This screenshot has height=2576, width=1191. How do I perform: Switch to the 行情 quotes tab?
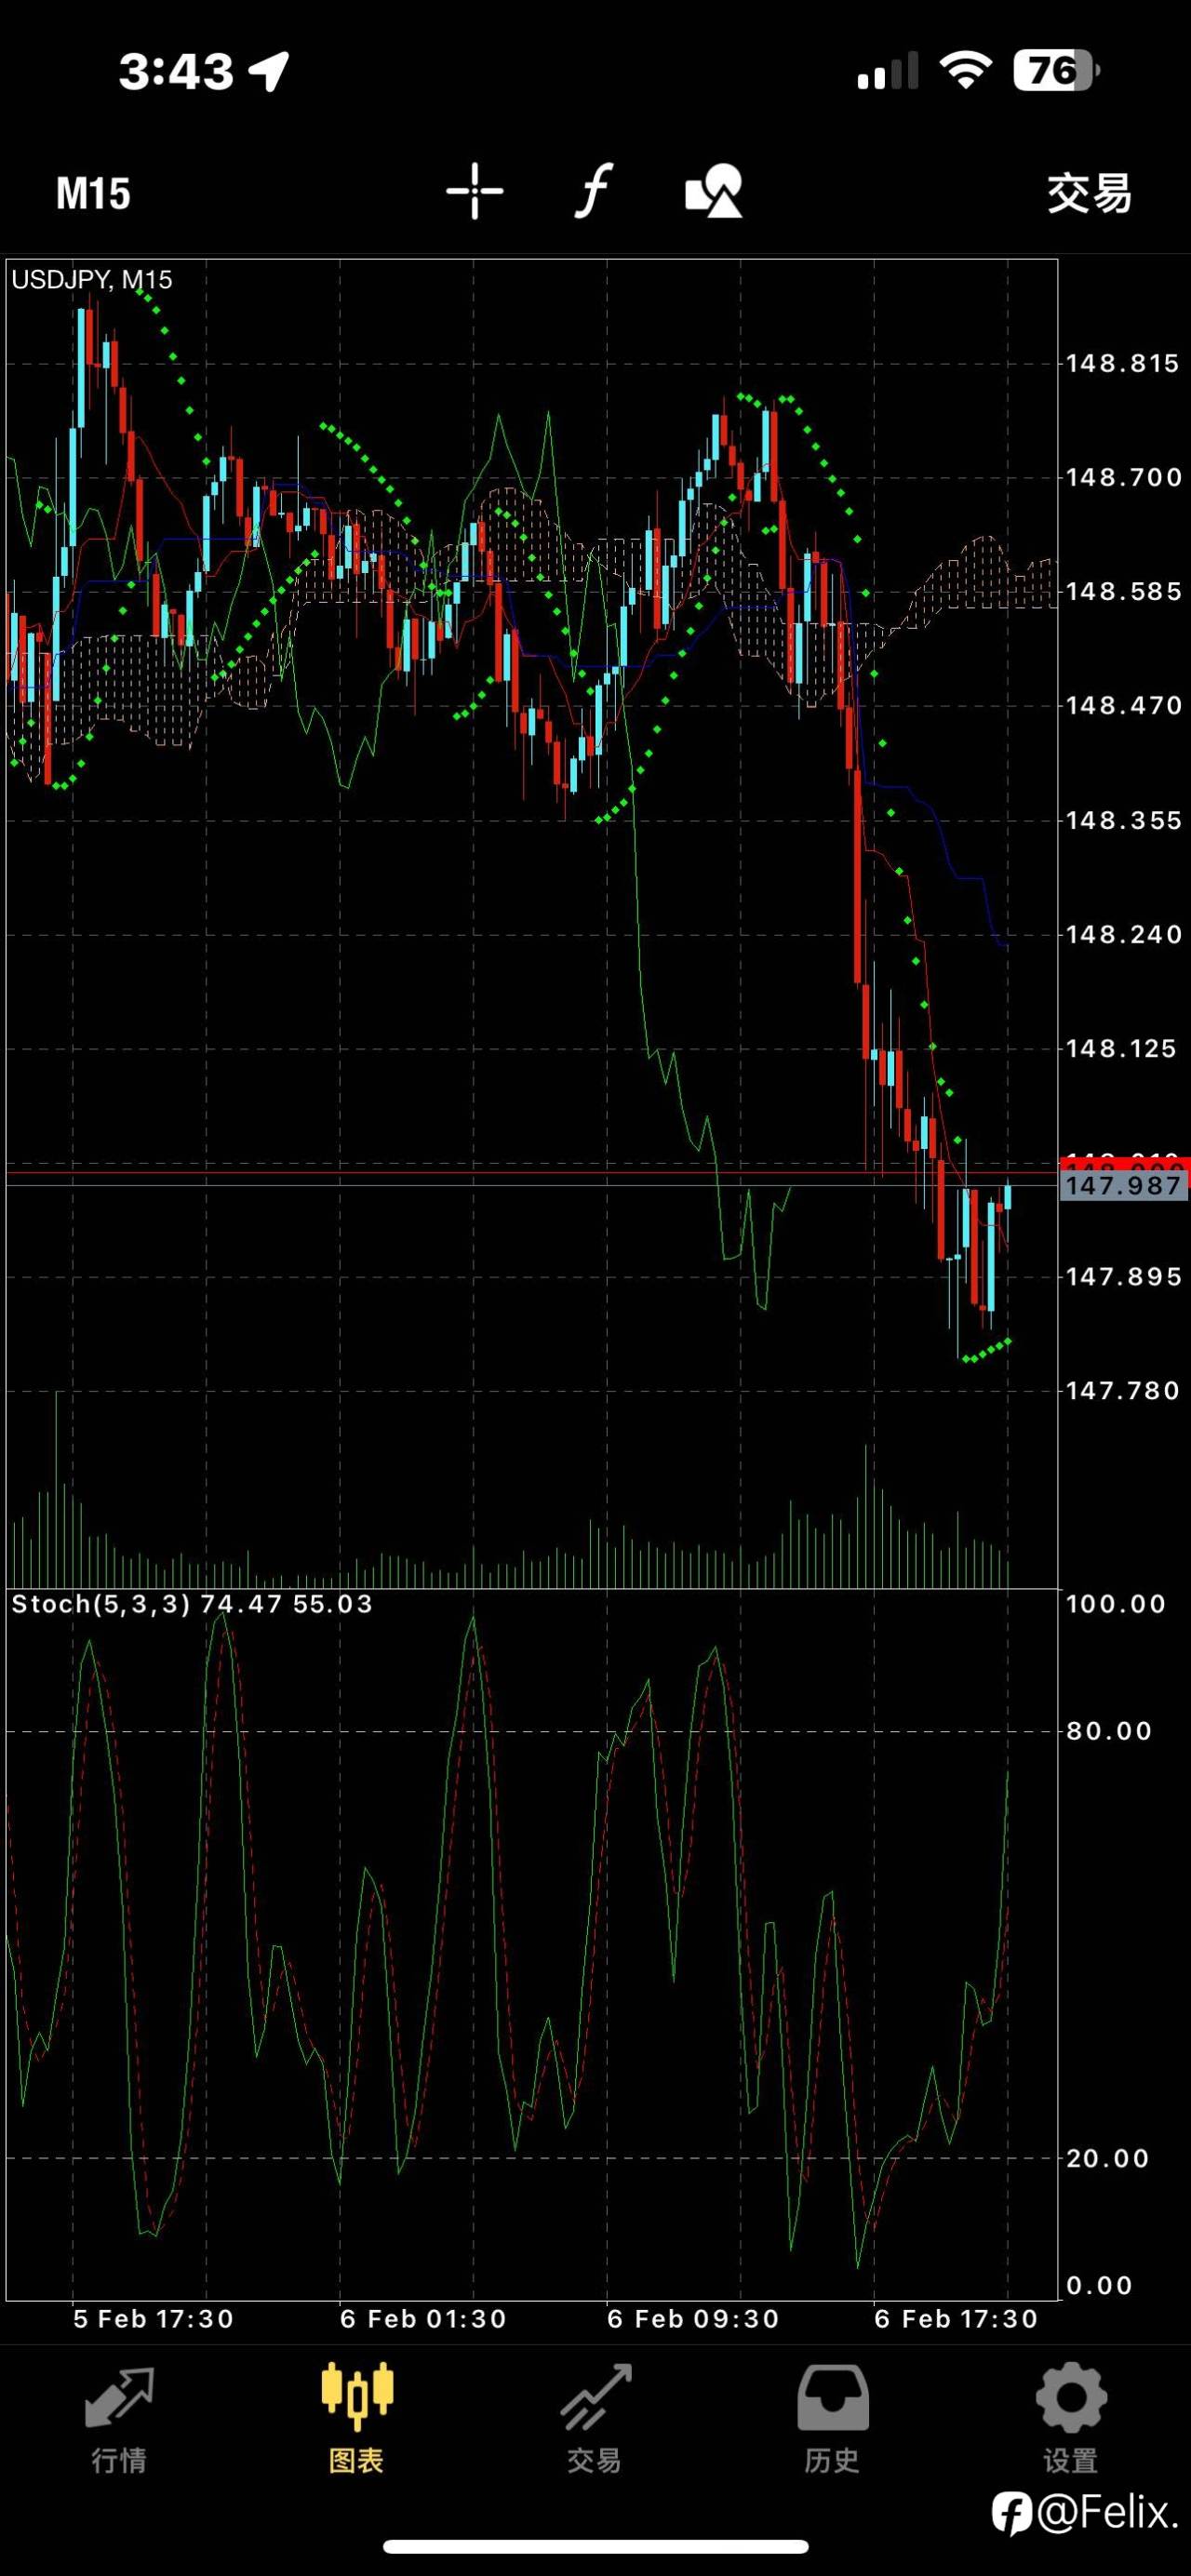pyautogui.click(x=119, y=2419)
